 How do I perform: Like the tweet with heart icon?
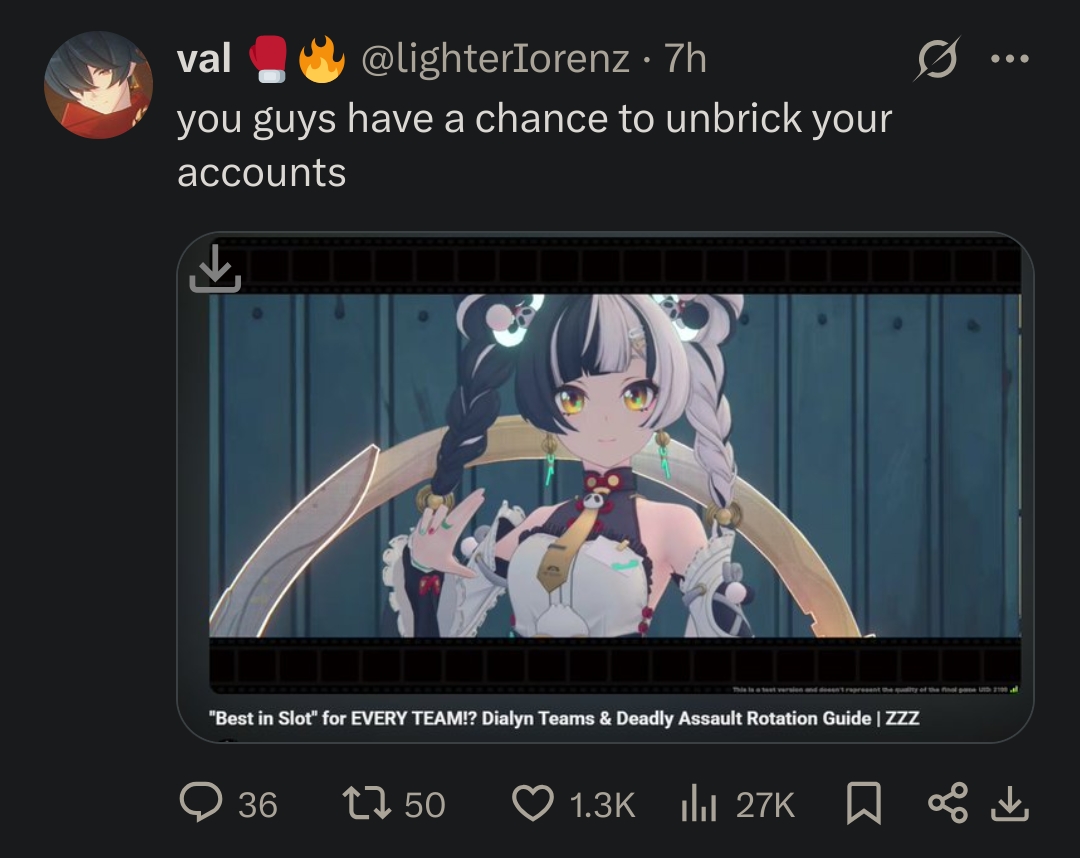pyautogui.click(x=533, y=804)
